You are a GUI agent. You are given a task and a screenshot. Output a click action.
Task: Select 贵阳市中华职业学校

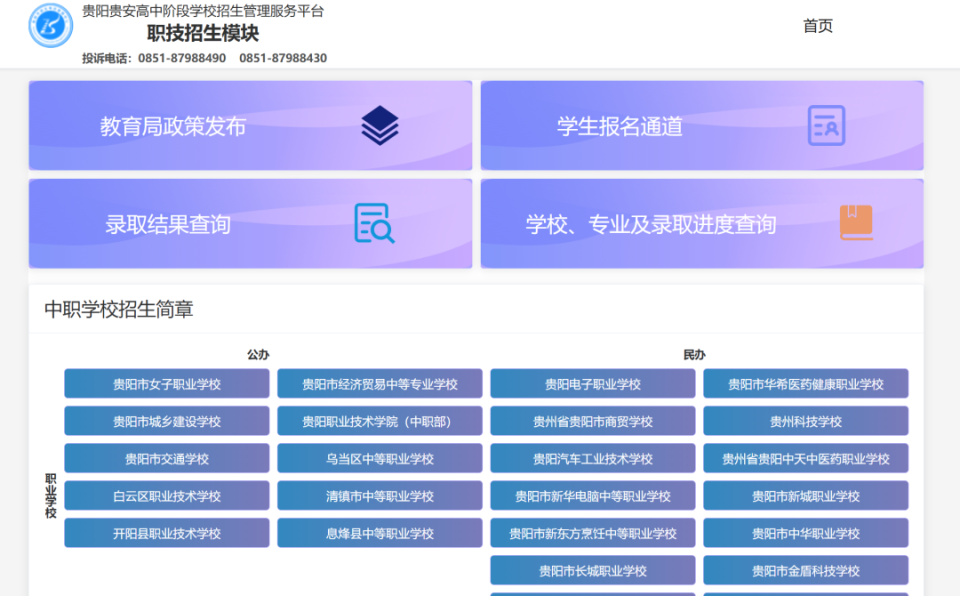point(806,534)
